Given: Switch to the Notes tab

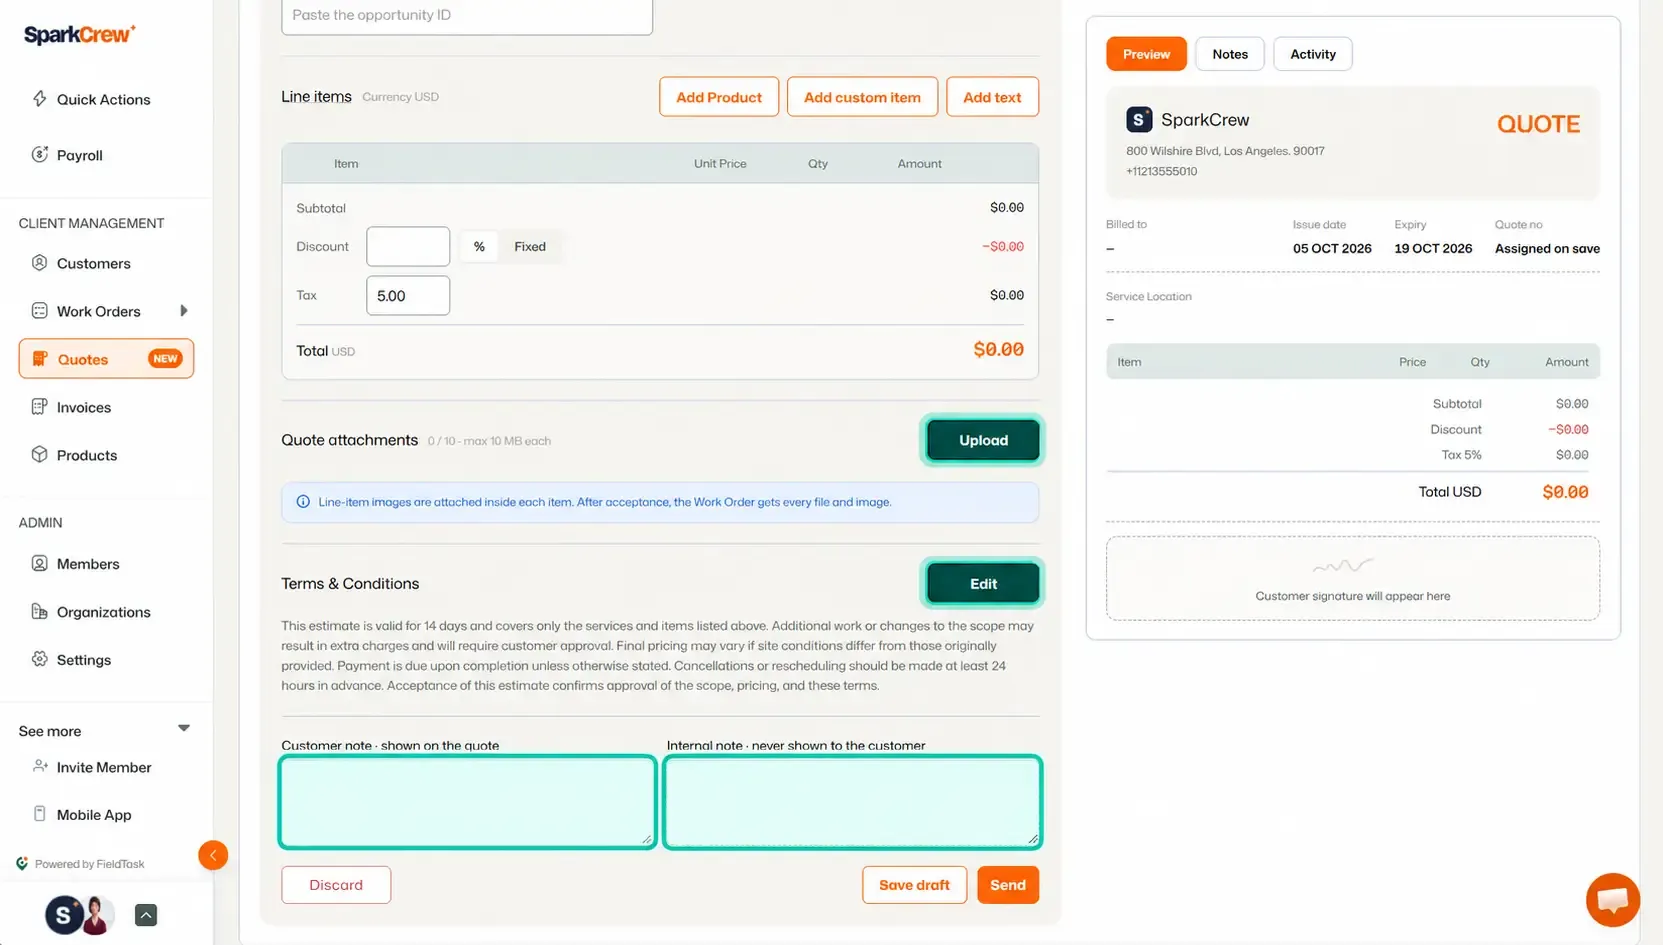Looking at the screenshot, I should pos(1230,54).
